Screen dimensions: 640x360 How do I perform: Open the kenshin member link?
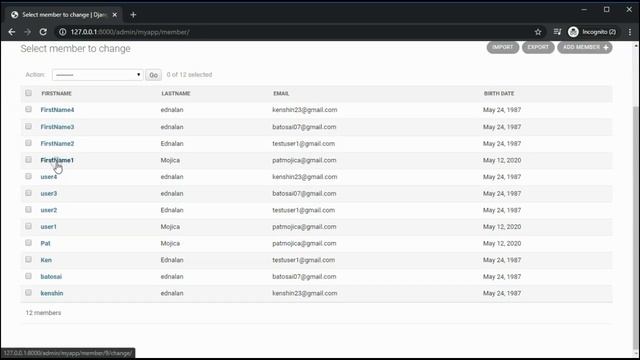52,293
